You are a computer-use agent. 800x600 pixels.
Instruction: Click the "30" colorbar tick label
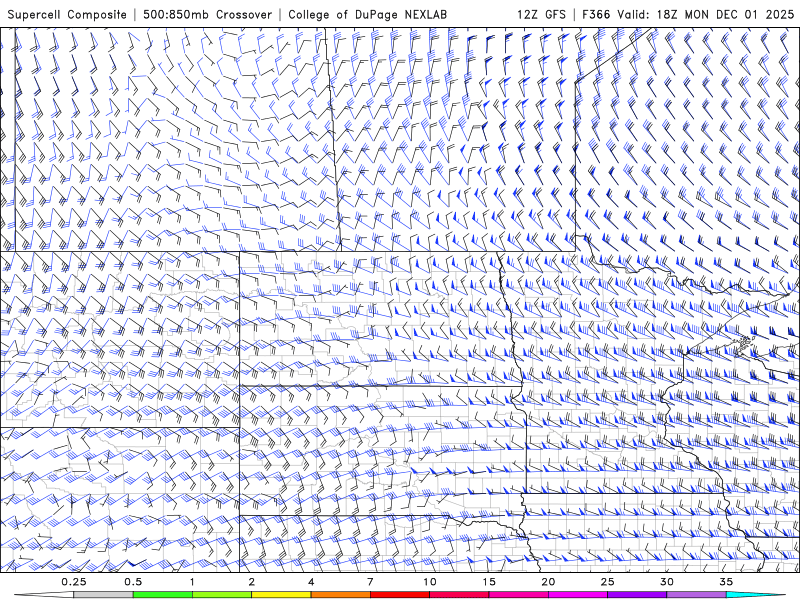(x=666, y=582)
